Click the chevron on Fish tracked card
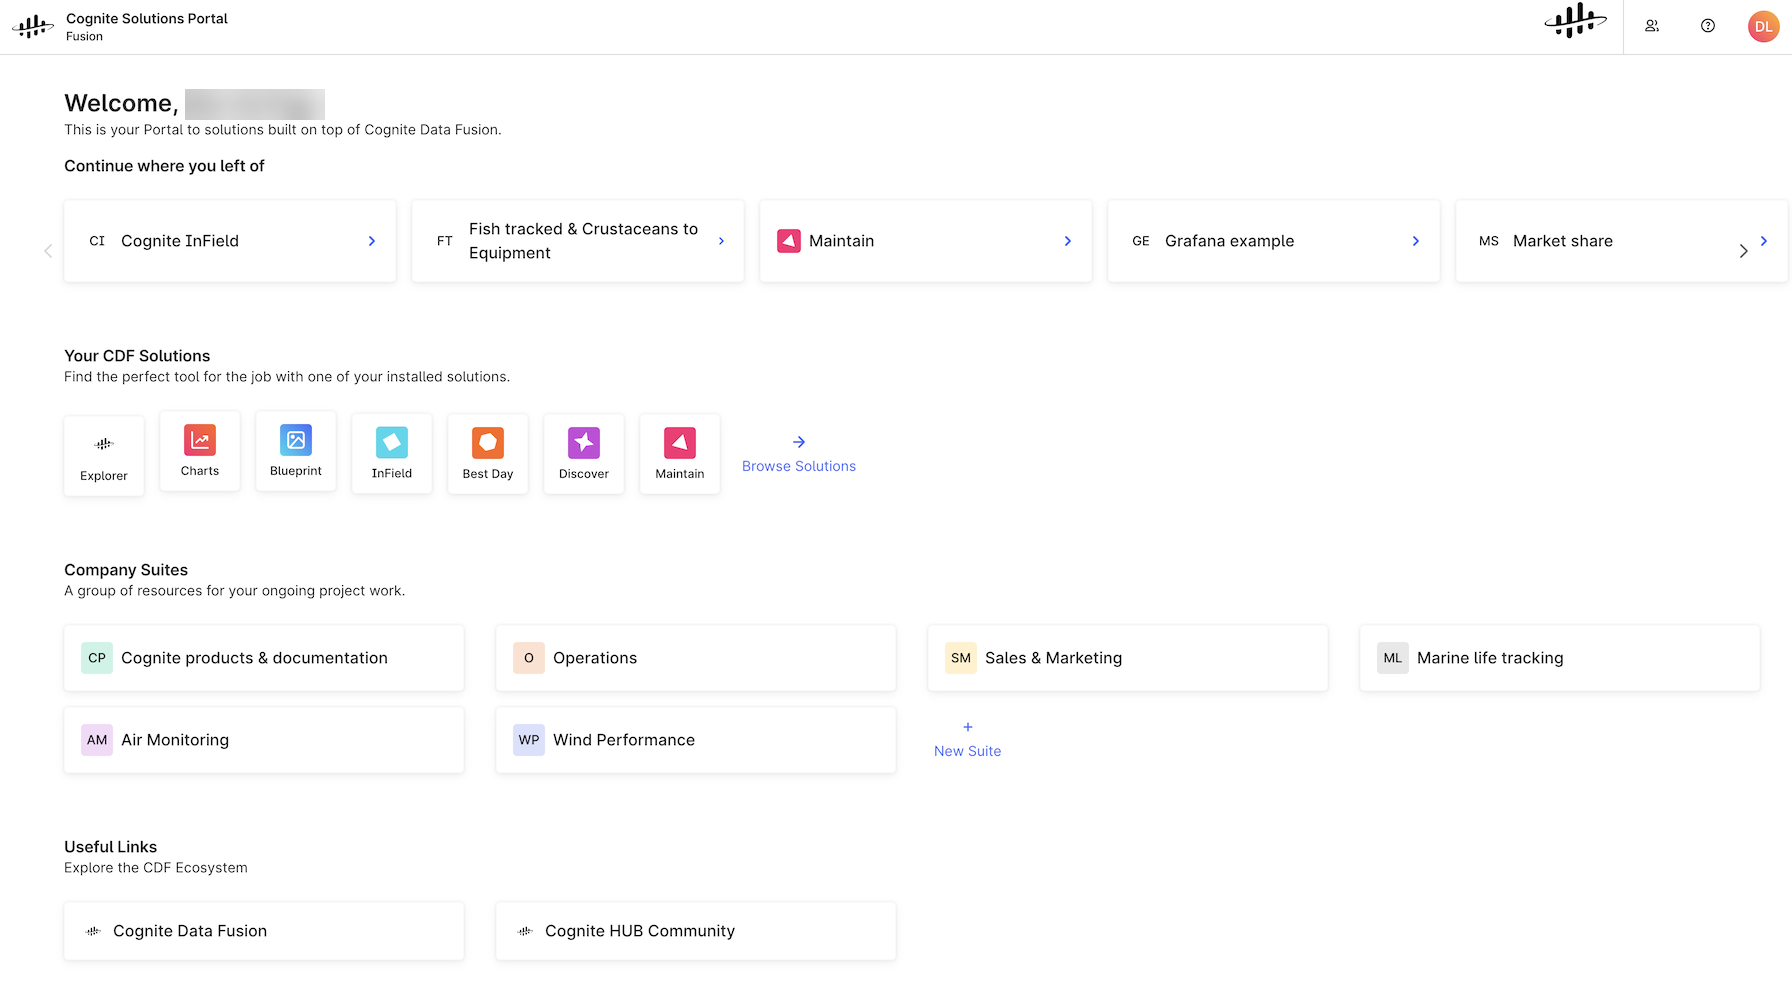The width and height of the screenshot is (1792, 1008). [x=721, y=241]
